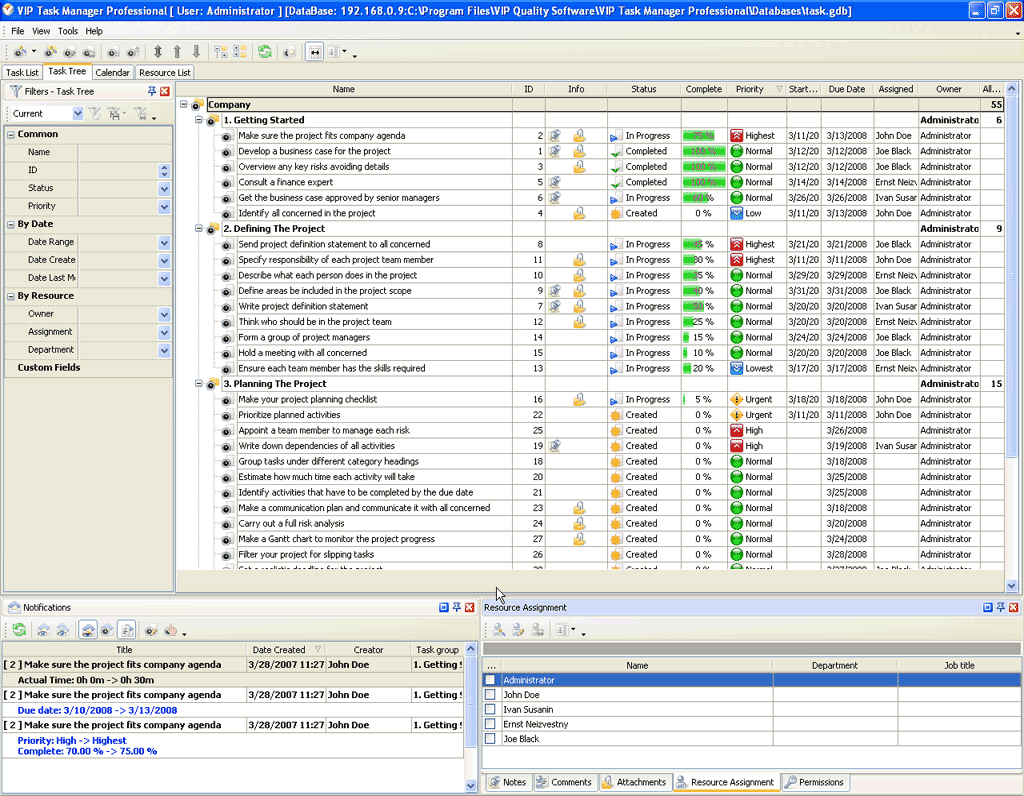This screenshot has height=796, width=1024.
Task: Click the Complete column header
Action: point(704,89)
